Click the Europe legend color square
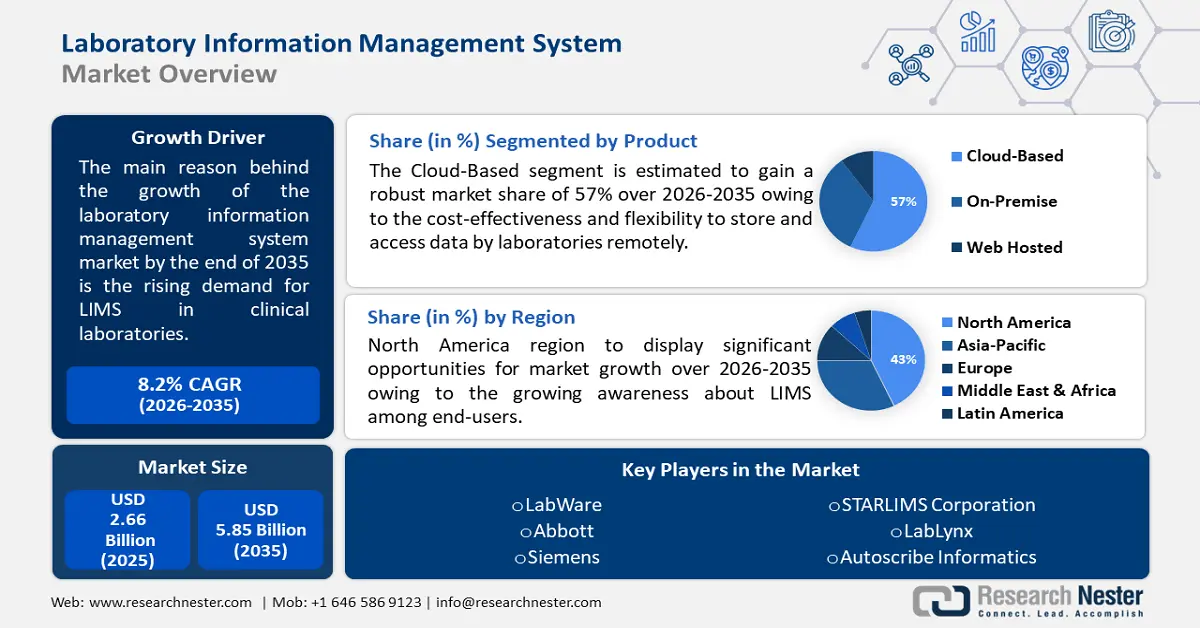The height and width of the screenshot is (628, 1200). coord(946,368)
